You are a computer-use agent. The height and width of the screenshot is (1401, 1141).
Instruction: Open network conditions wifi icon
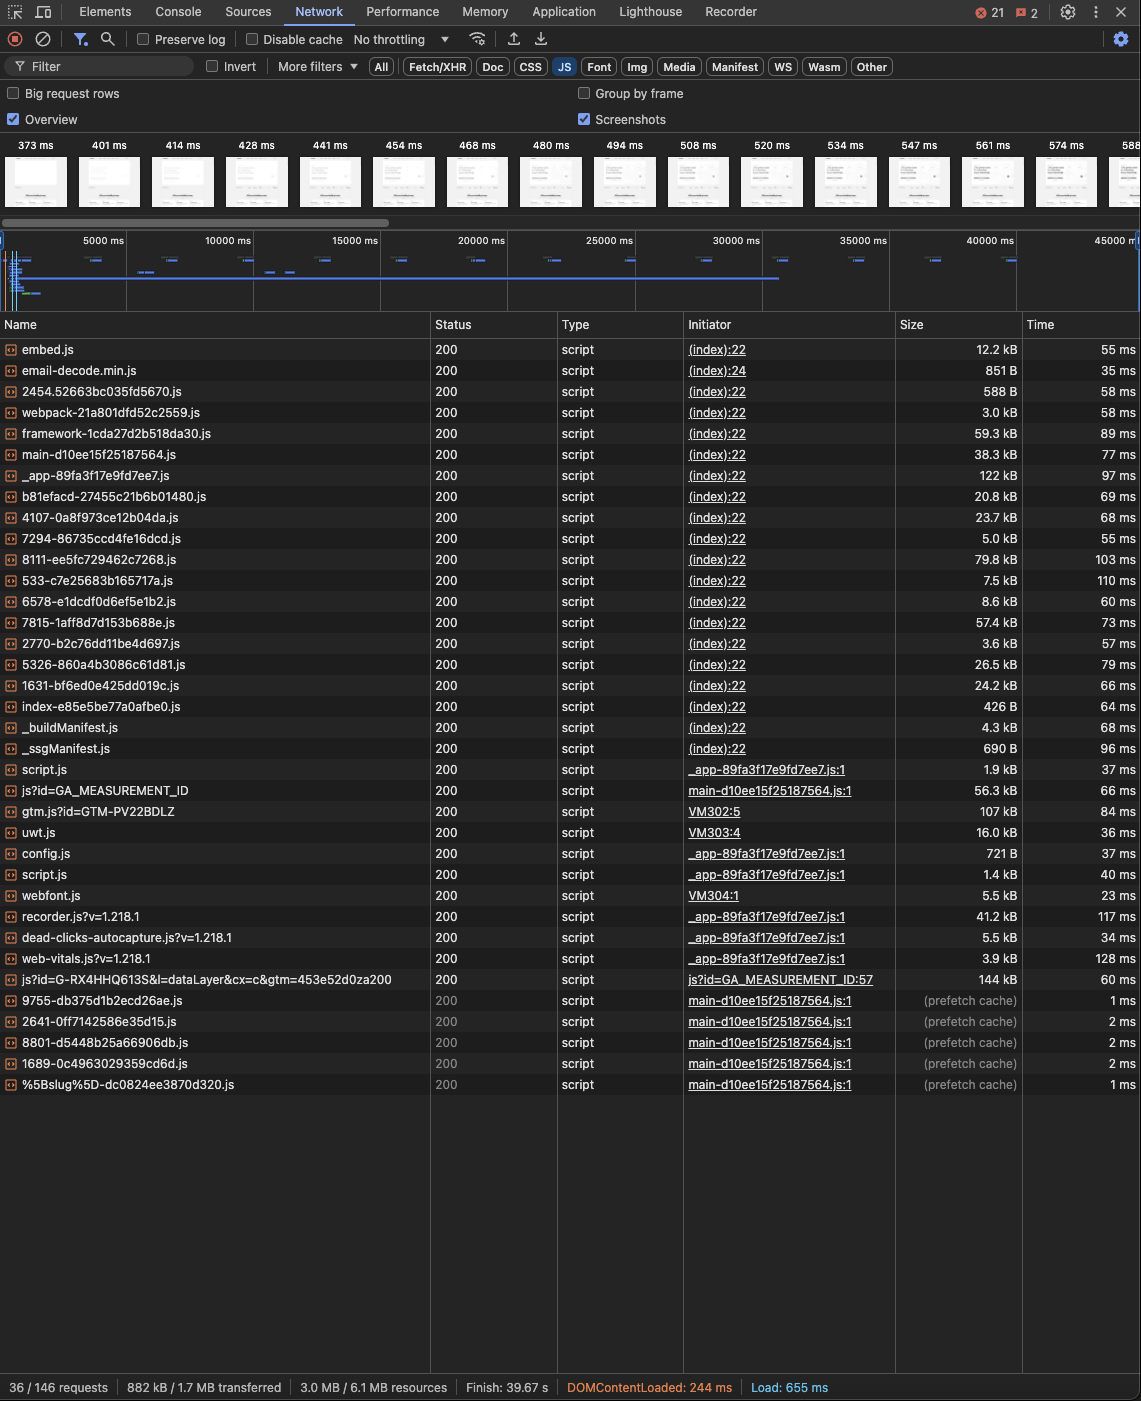(478, 39)
